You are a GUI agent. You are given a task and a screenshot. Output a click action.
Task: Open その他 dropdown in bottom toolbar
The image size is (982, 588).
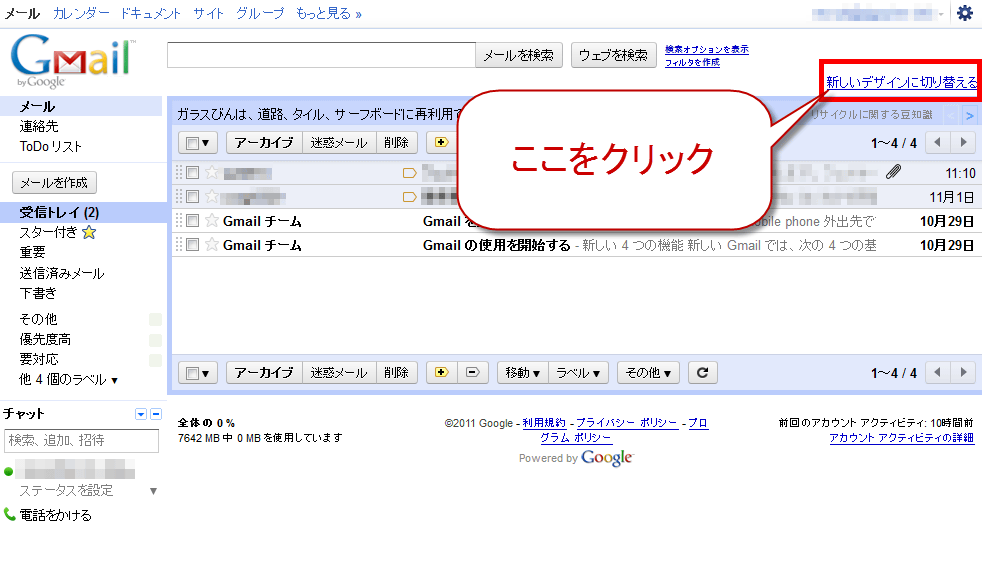pos(648,373)
